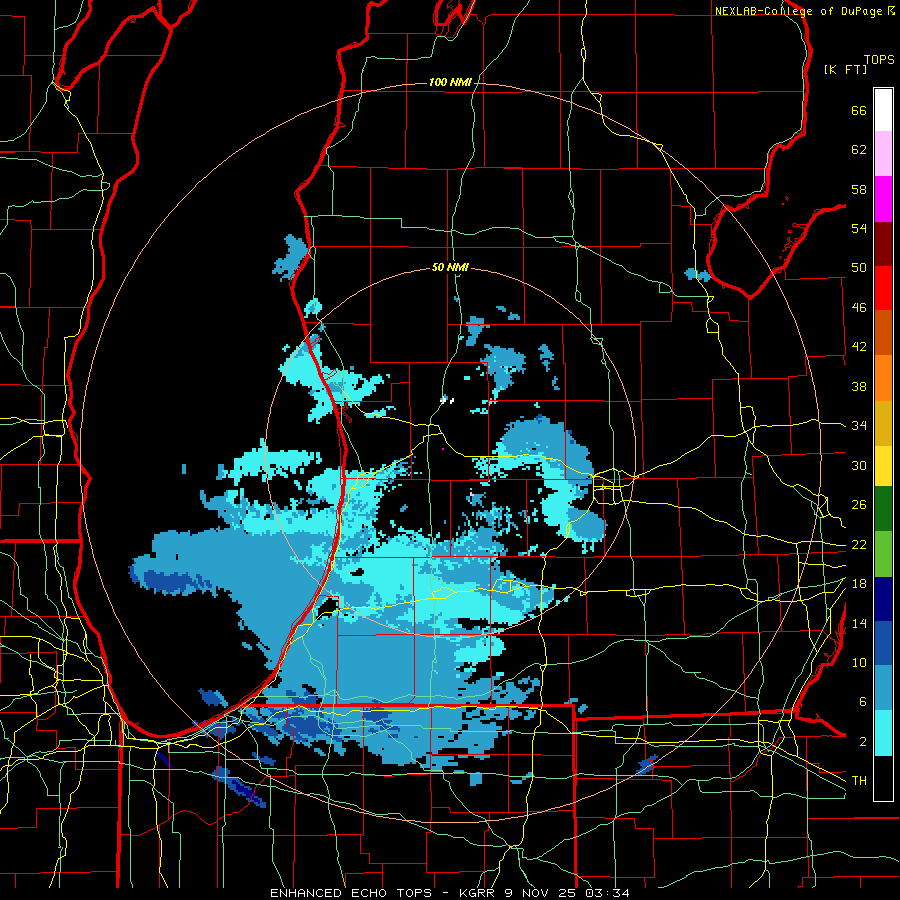900x900 pixels.
Task: Select the bright red legend swatch
Action: coord(883,288)
